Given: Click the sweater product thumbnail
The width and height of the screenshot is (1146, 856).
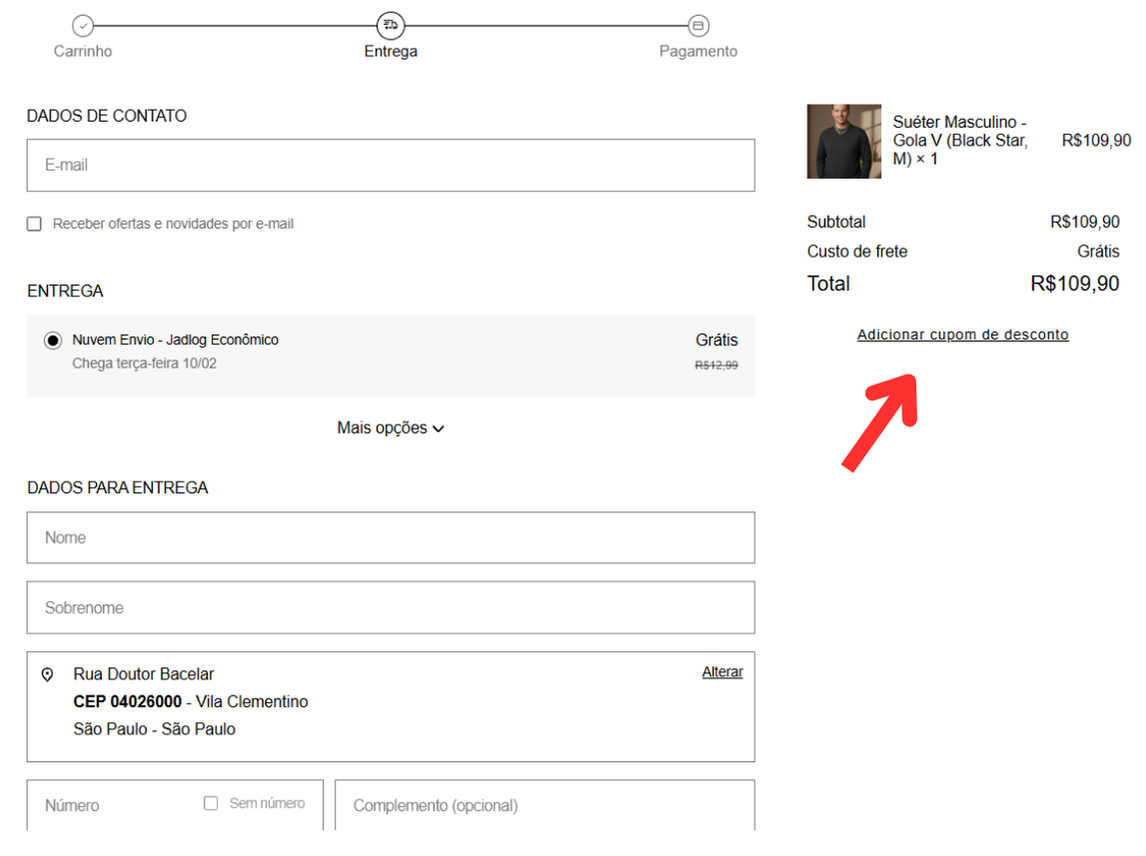Looking at the screenshot, I should [x=843, y=141].
